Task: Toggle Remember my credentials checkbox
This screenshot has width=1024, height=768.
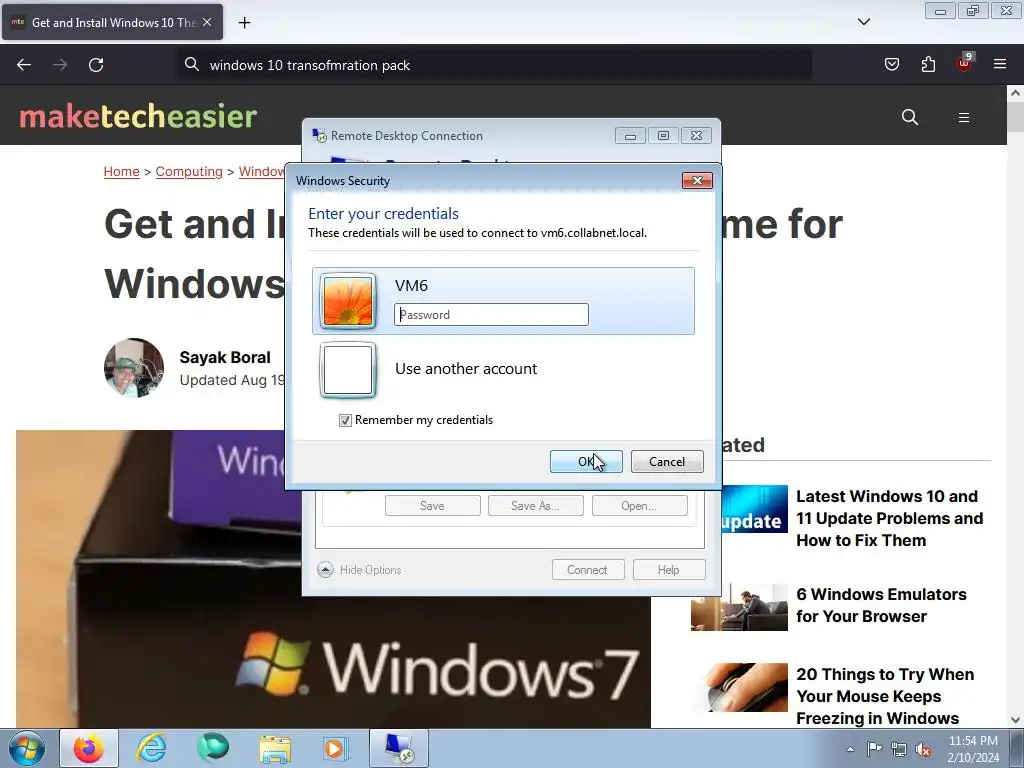Action: pos(345,421)
